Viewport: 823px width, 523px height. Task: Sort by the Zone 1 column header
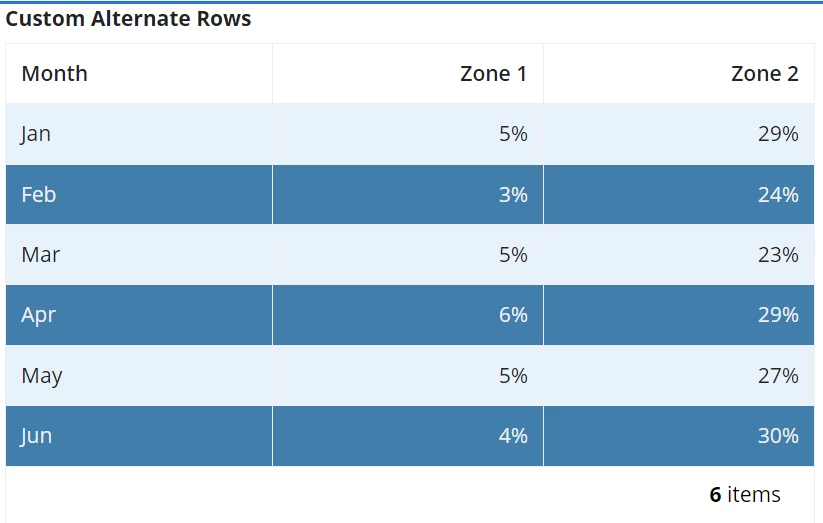(x=408, y=74)
